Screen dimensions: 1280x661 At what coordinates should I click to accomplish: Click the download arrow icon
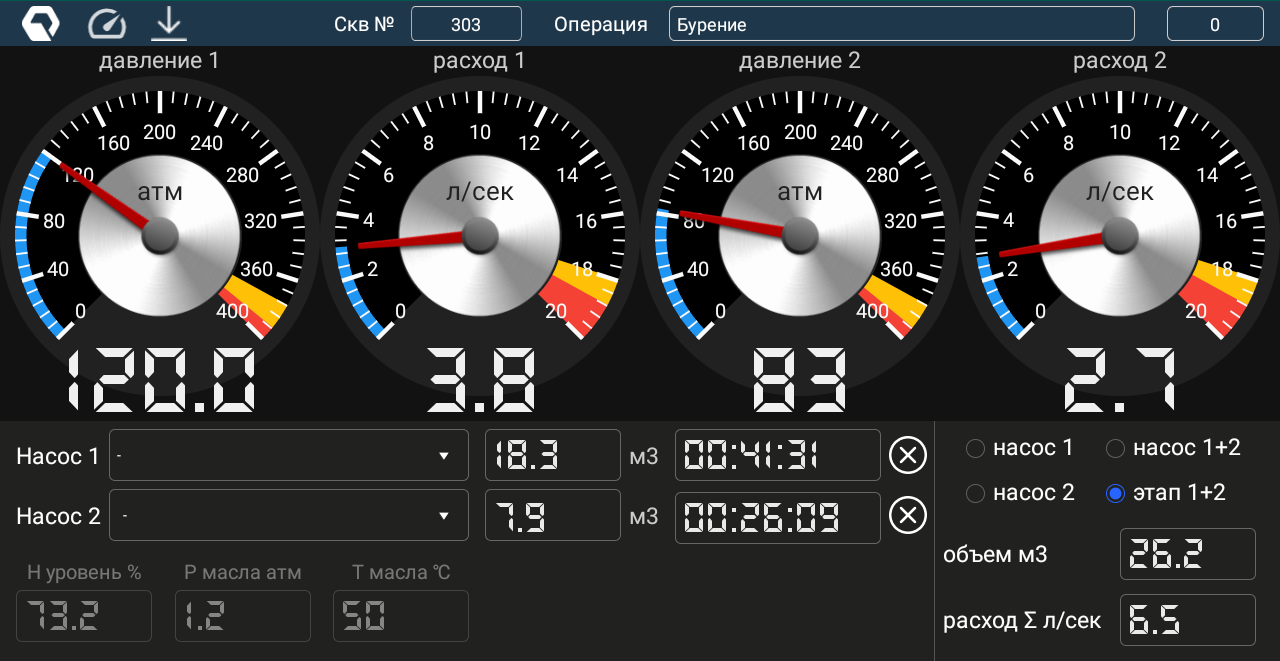(x=169, y=23)
